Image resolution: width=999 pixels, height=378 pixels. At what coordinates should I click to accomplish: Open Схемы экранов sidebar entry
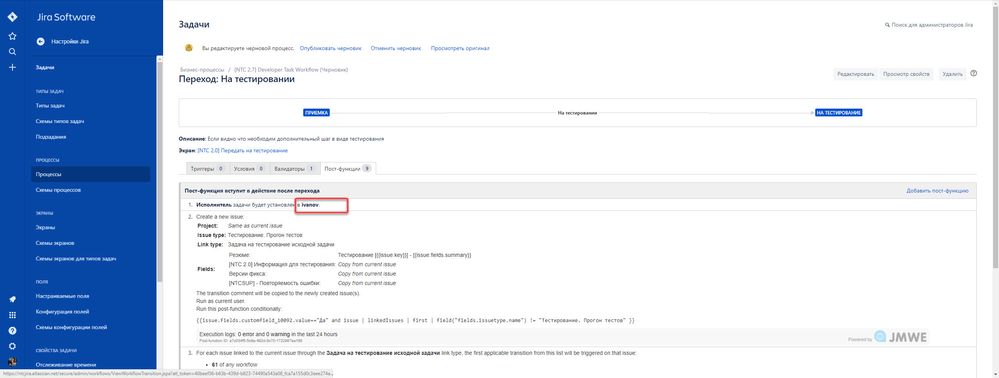(55, 243)
